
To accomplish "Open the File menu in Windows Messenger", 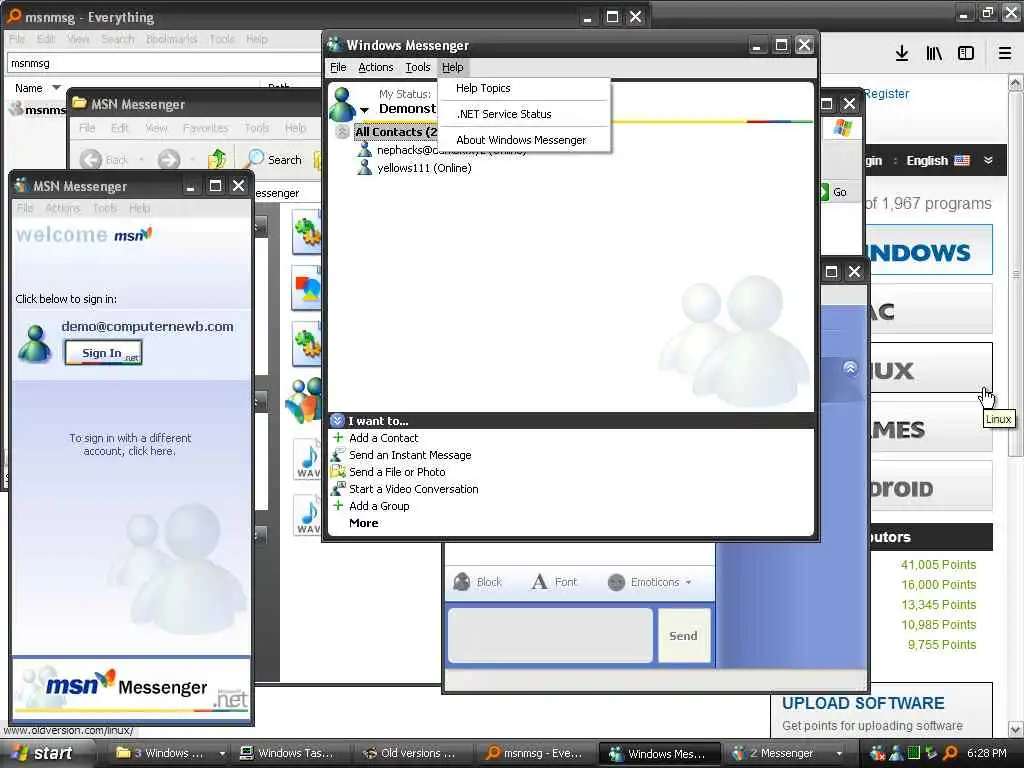I will click(338, 67).
